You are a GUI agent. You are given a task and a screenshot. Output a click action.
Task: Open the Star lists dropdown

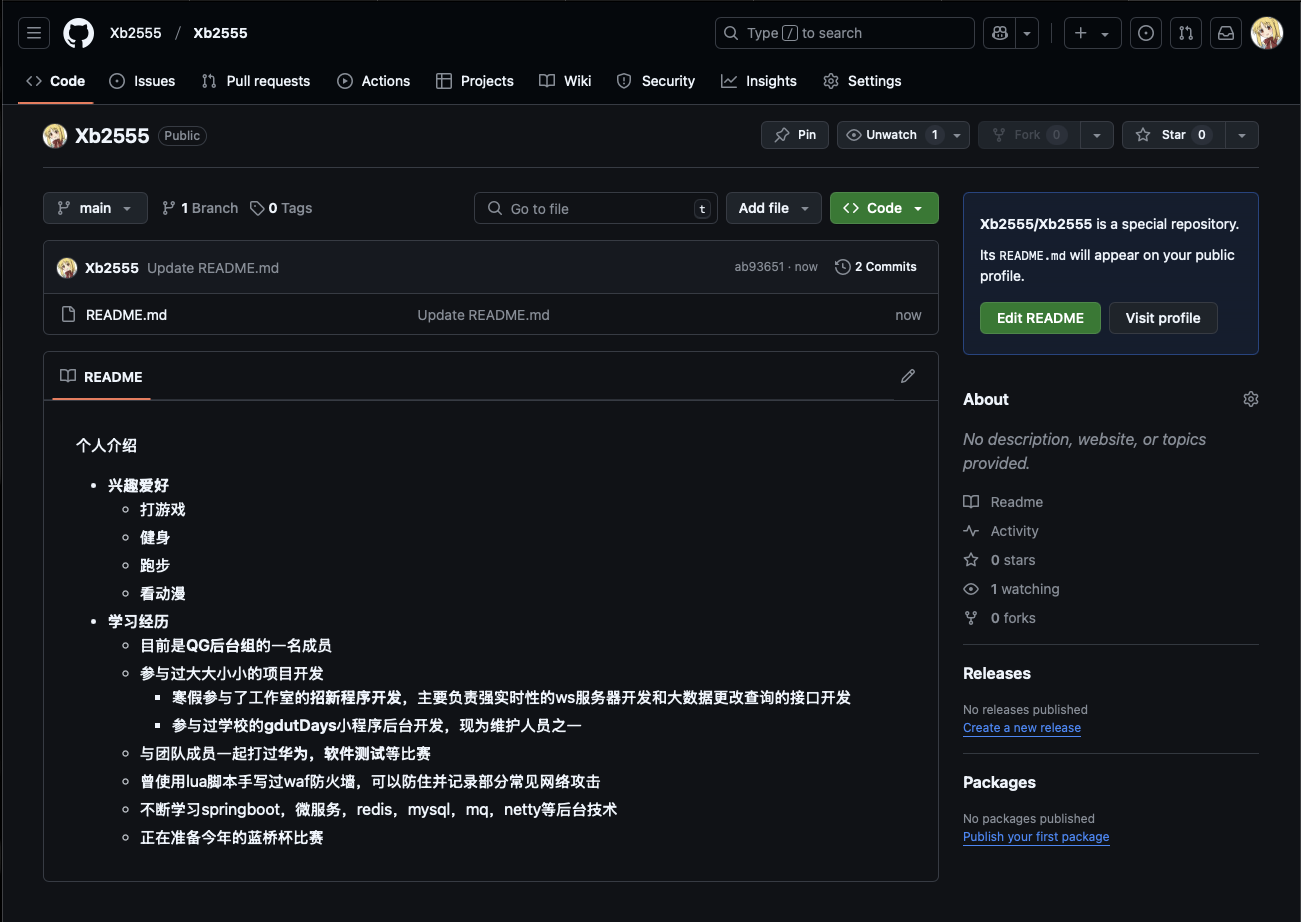[x=1242, y=135]
